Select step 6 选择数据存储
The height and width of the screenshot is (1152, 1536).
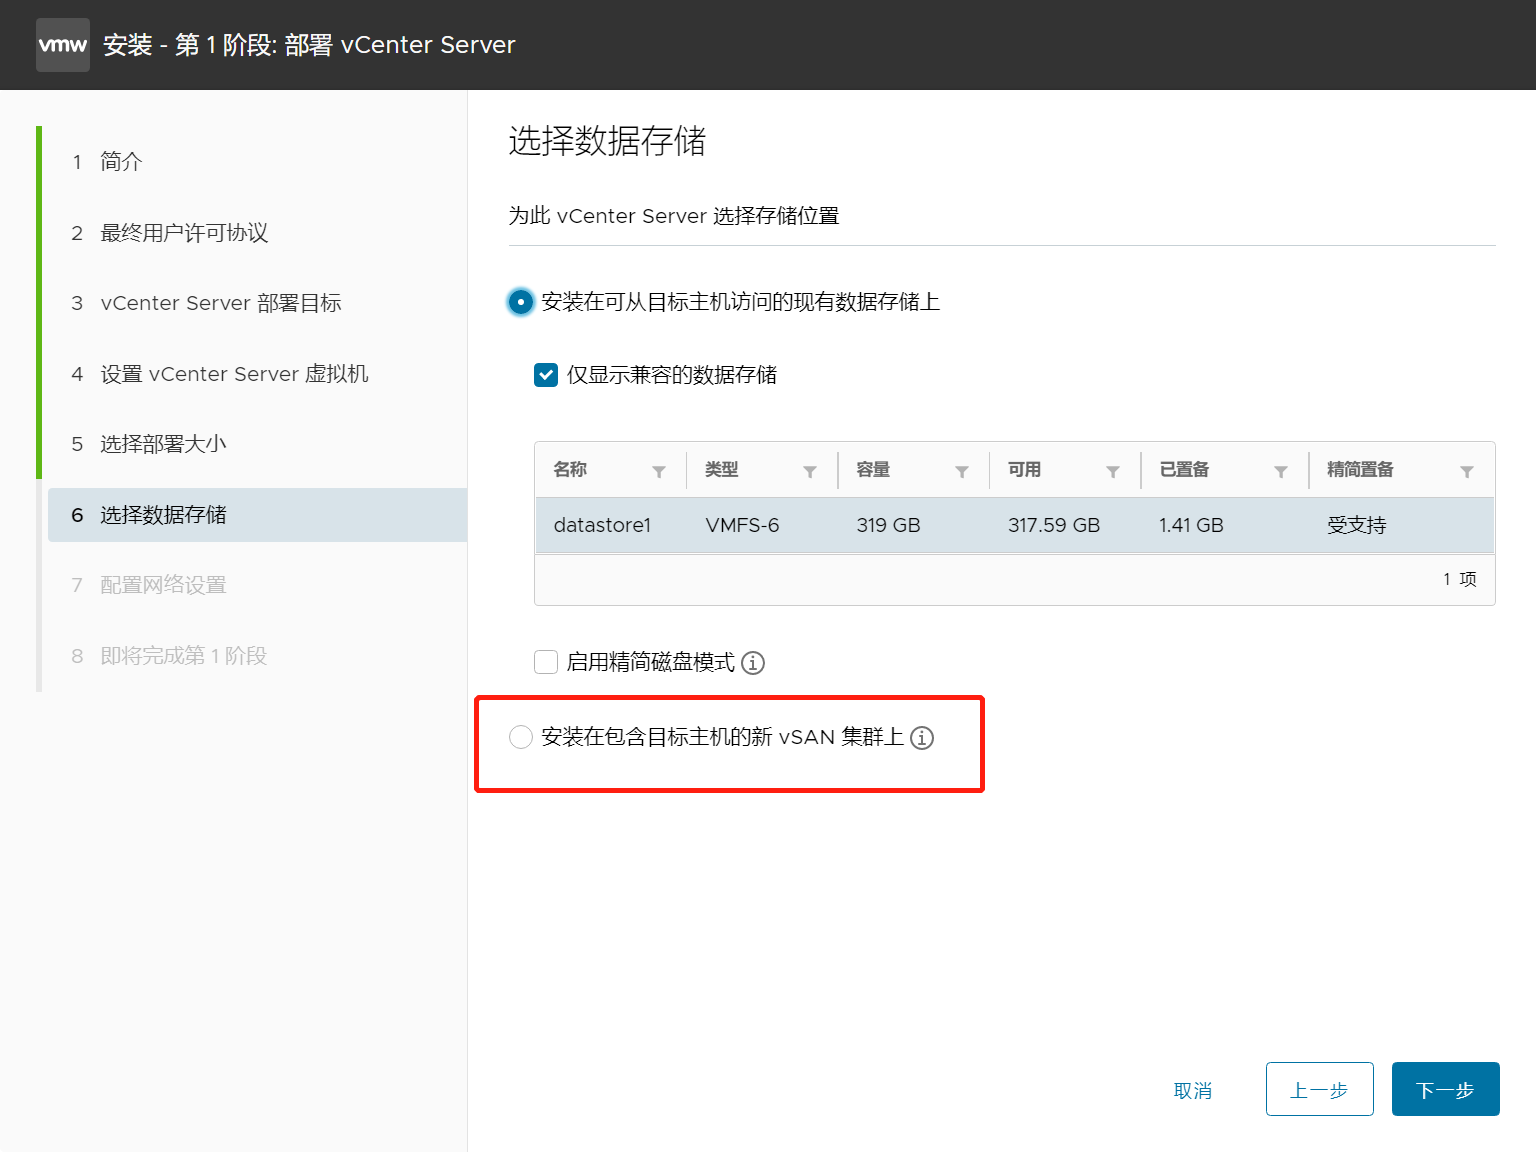(x=257, y=515)
